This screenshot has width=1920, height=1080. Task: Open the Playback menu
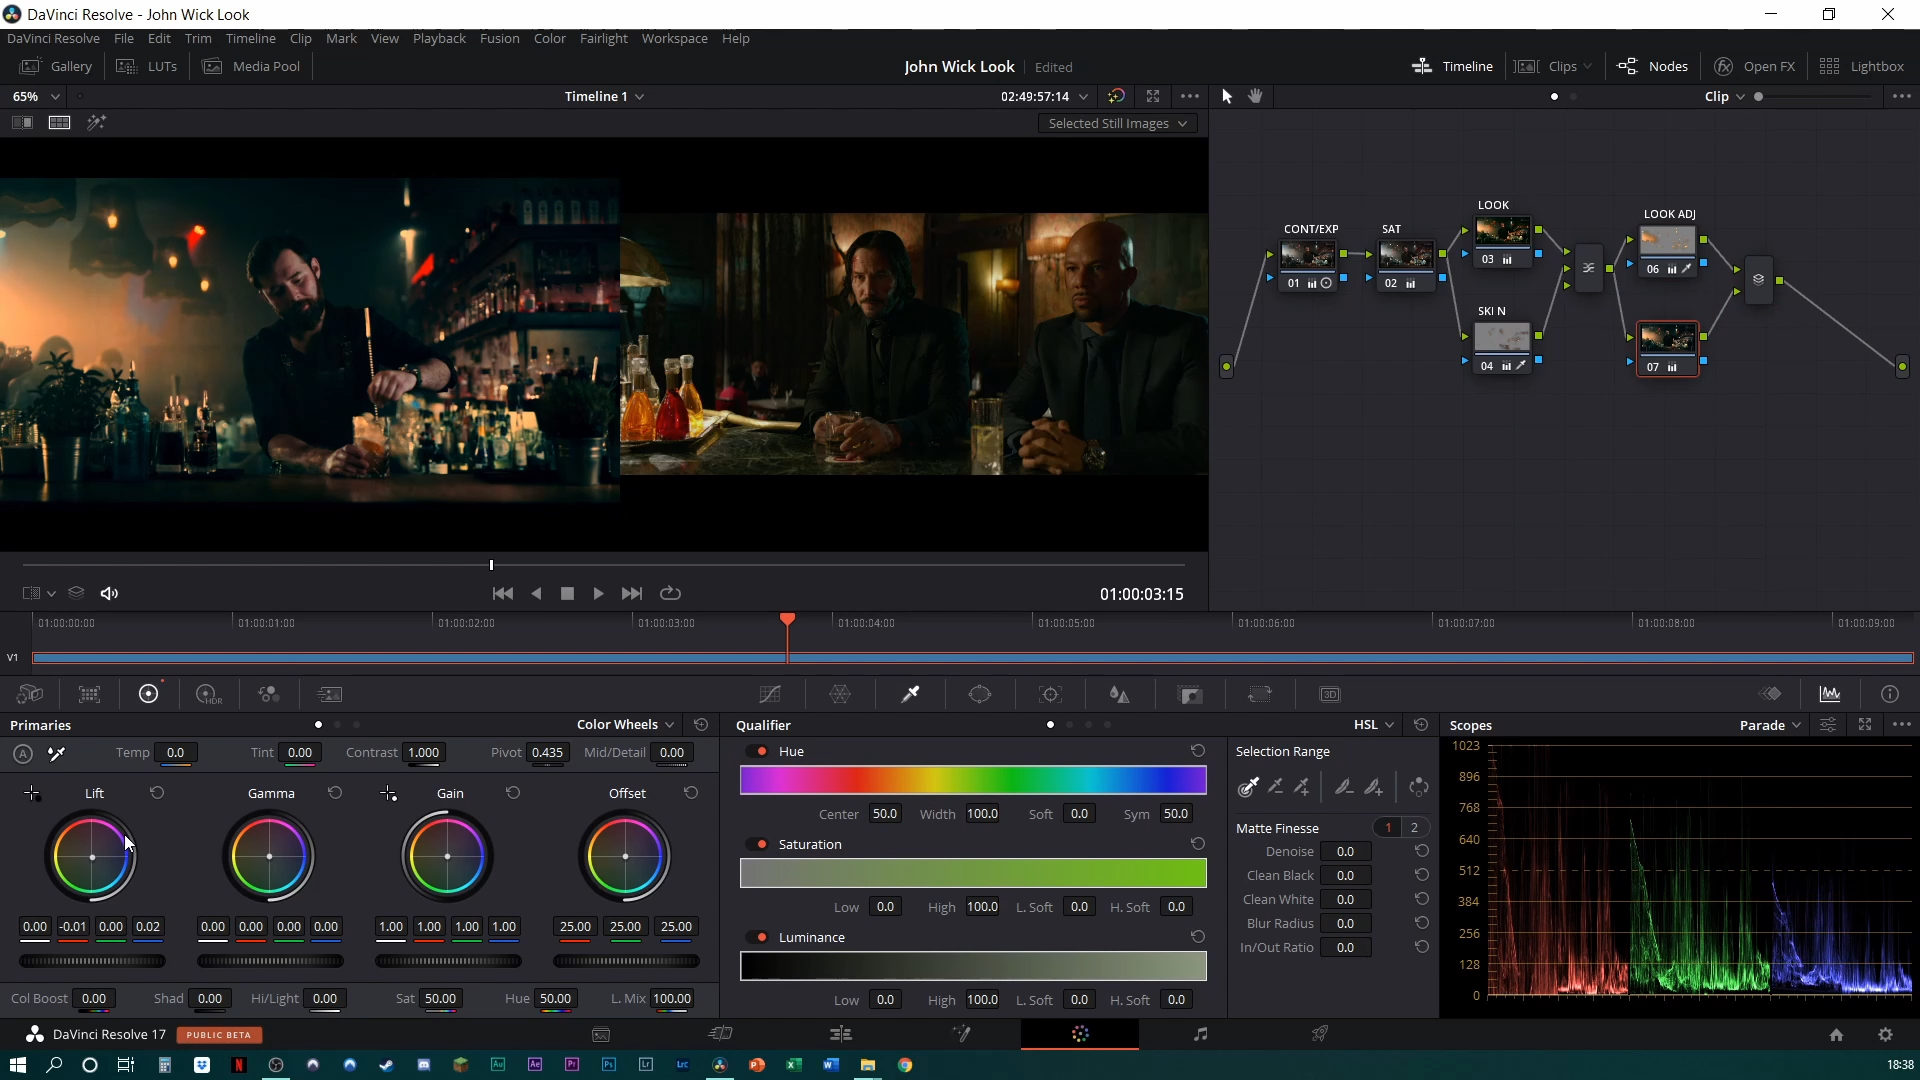coord(439,38)
